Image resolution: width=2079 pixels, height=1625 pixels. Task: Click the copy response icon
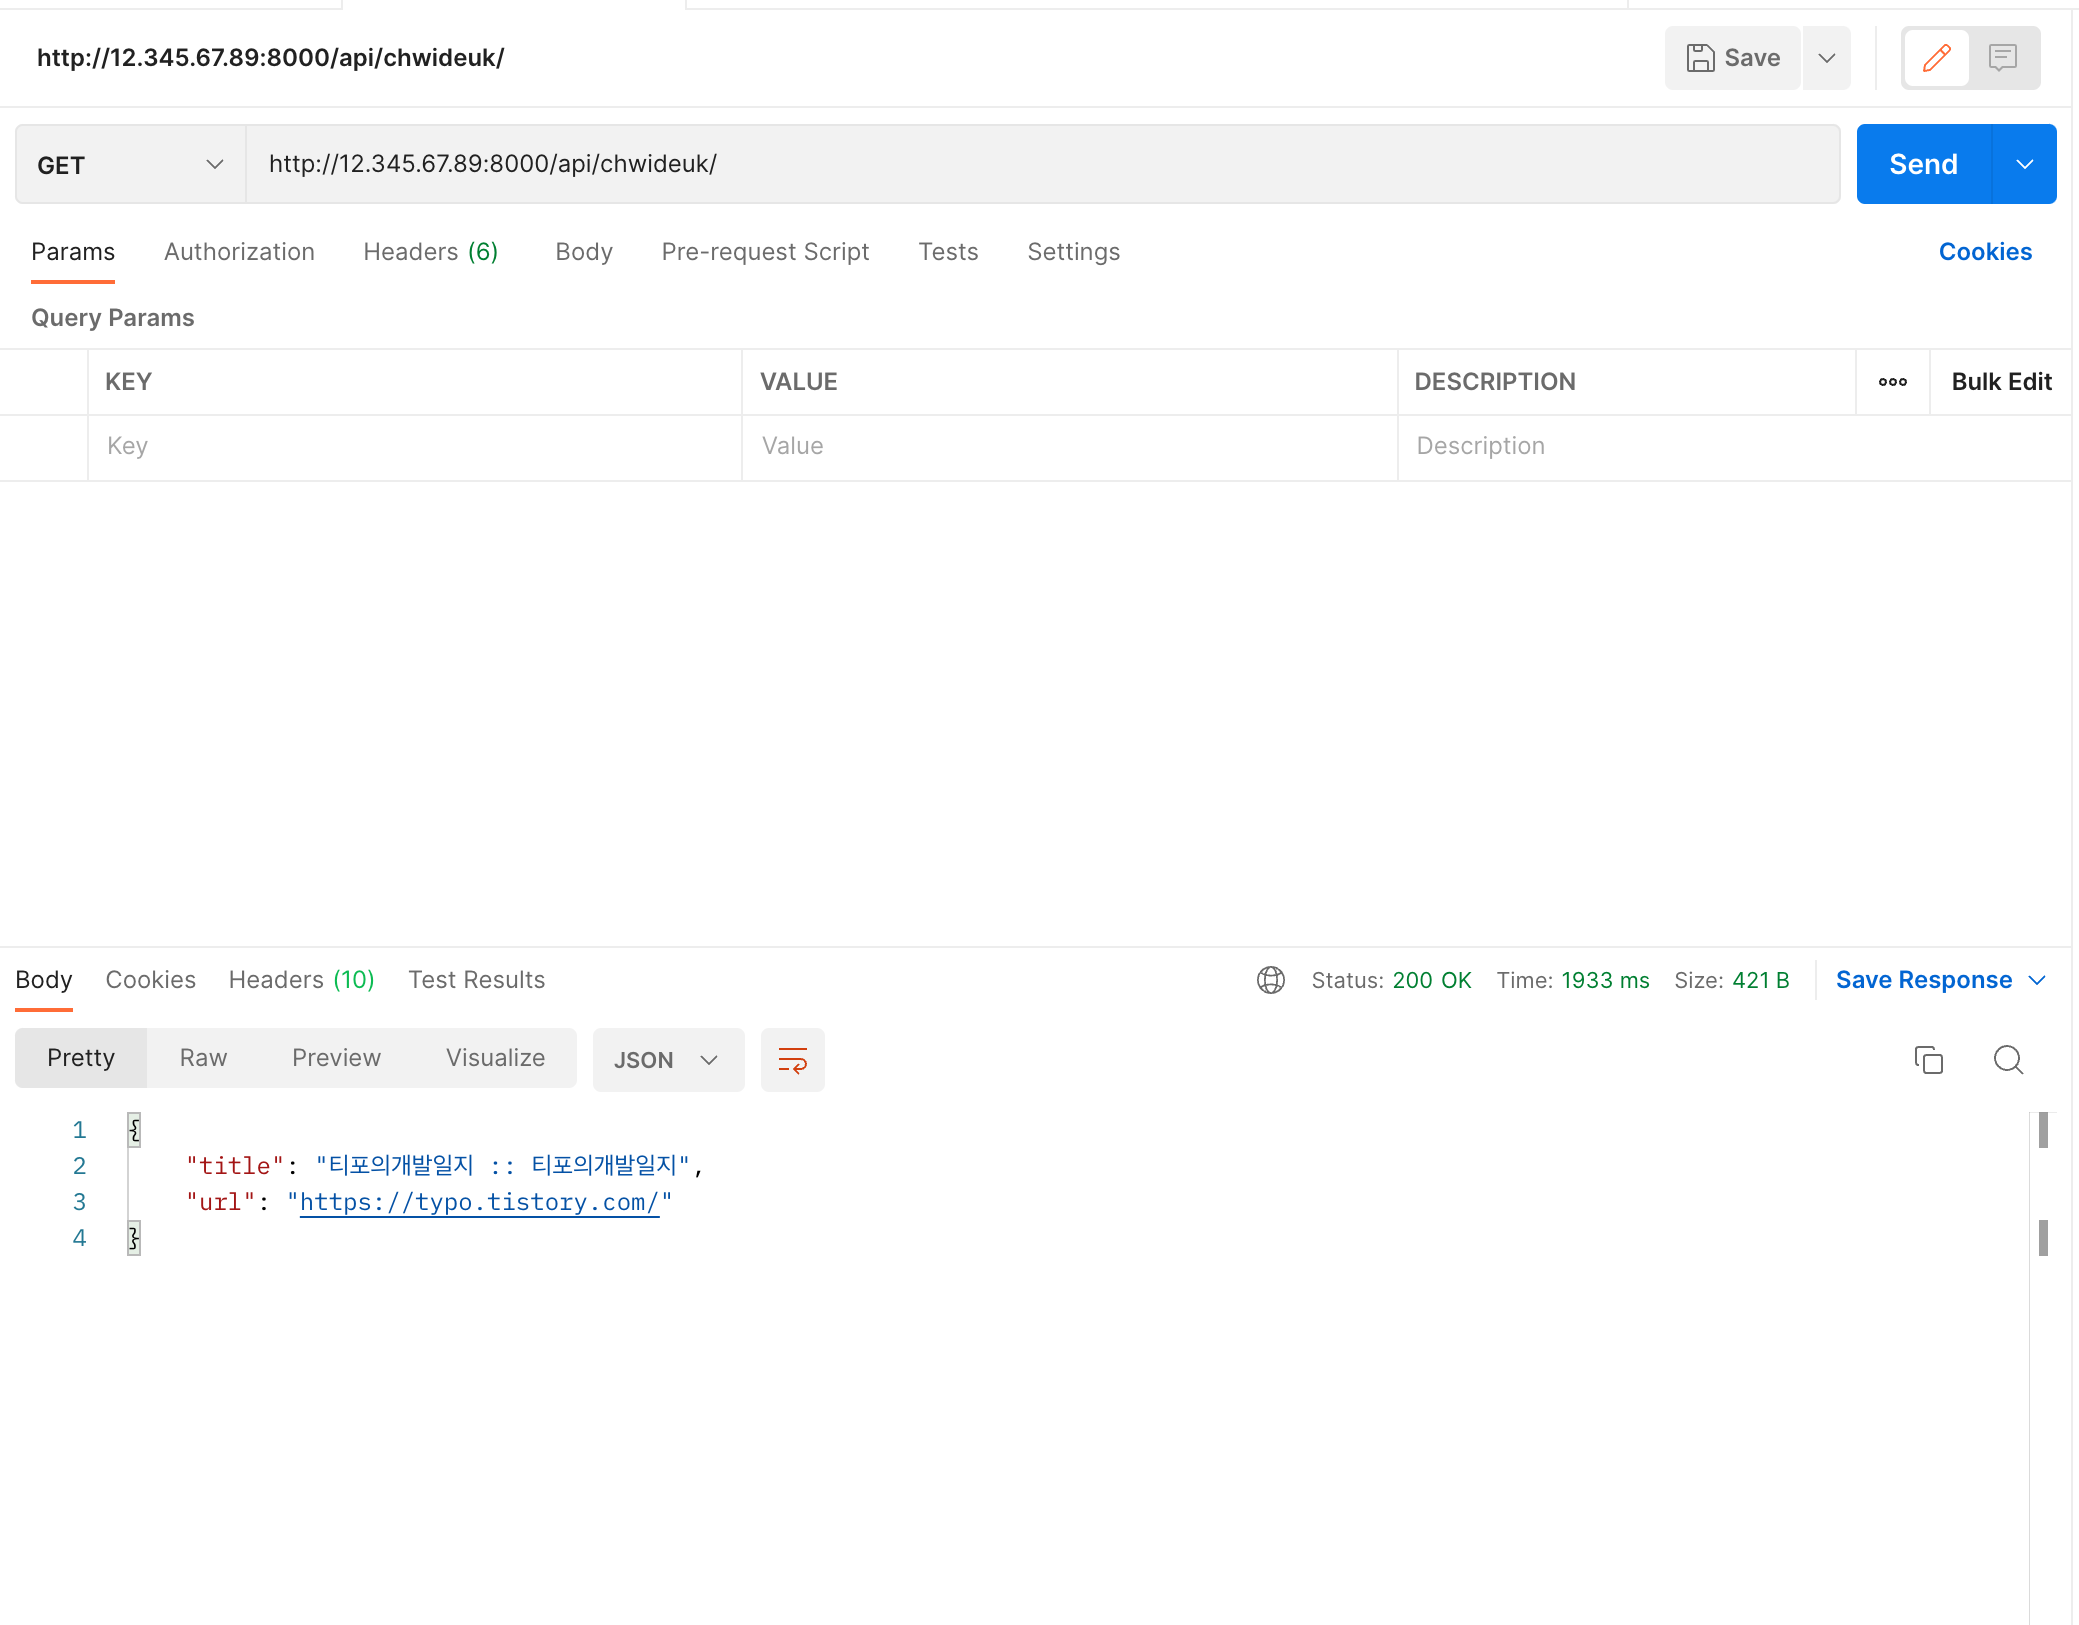click(x=1928, y=1060)
